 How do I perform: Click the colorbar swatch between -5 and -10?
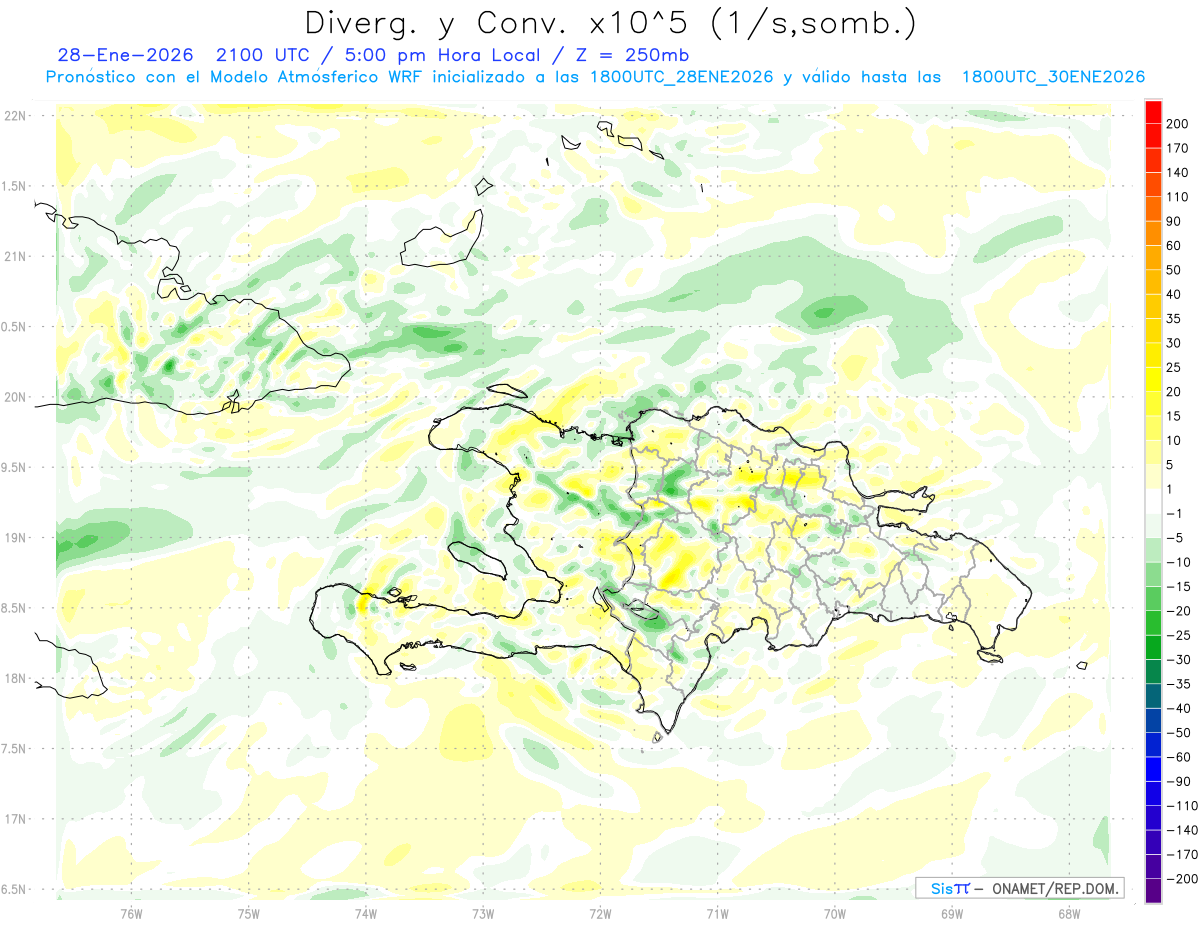click(1153, 550)
